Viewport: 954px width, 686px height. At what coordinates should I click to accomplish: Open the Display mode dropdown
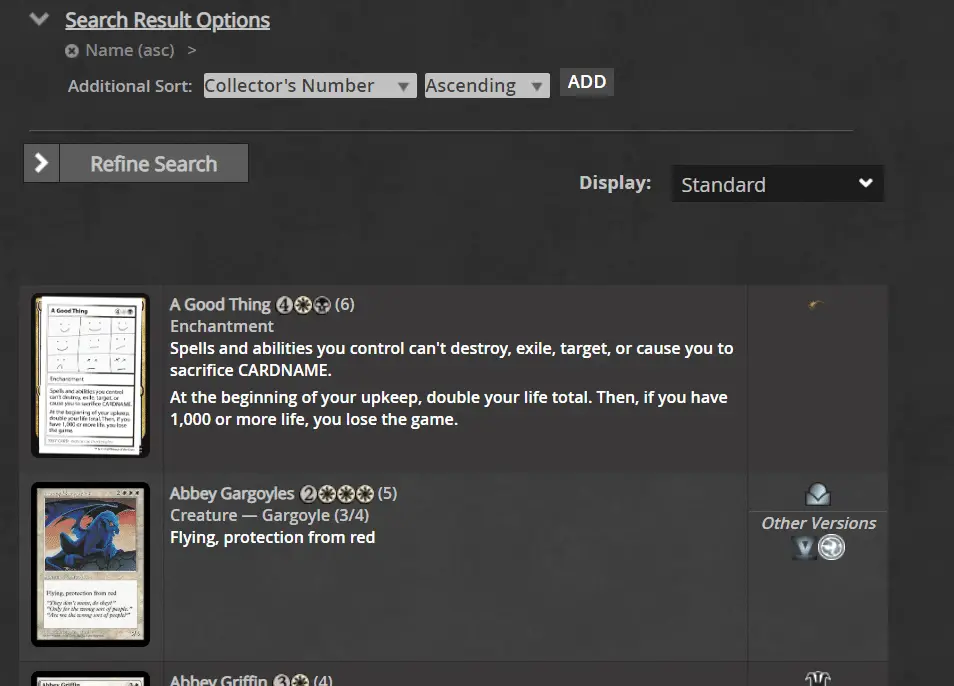[778, 184]
